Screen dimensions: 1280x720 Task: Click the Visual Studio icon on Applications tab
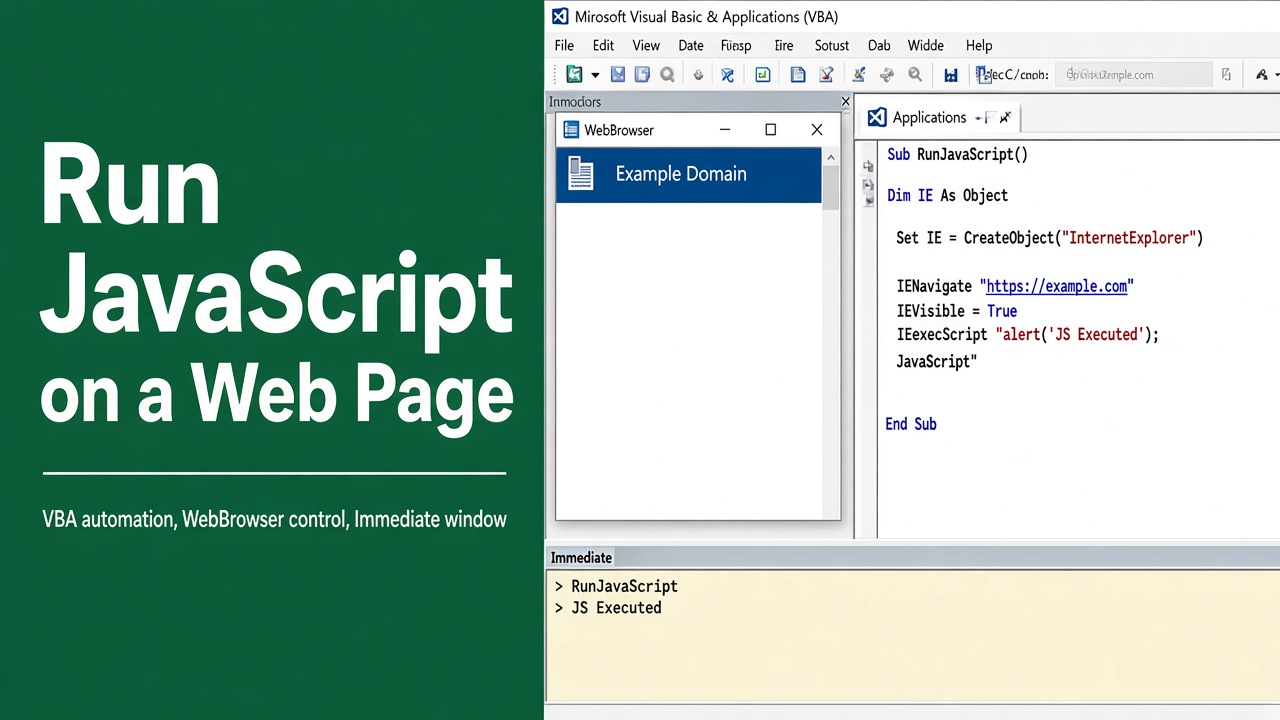pyautogui.click(x=877, y=118)
